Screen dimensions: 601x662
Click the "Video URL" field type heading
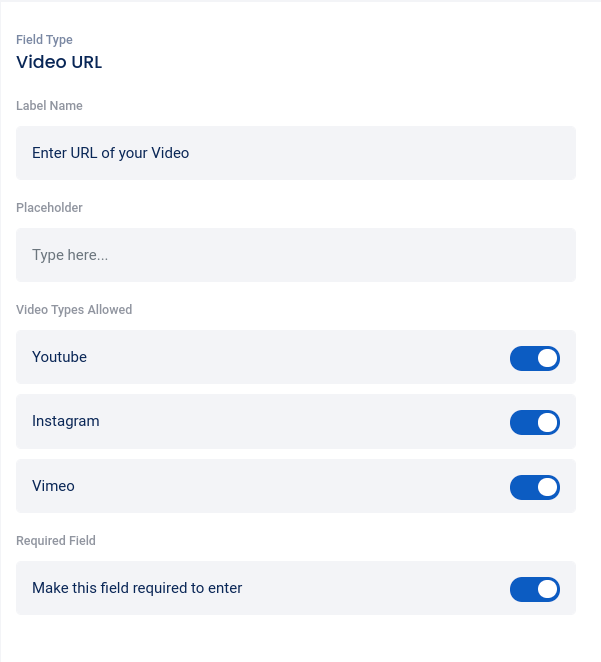(x=59, y=62)
